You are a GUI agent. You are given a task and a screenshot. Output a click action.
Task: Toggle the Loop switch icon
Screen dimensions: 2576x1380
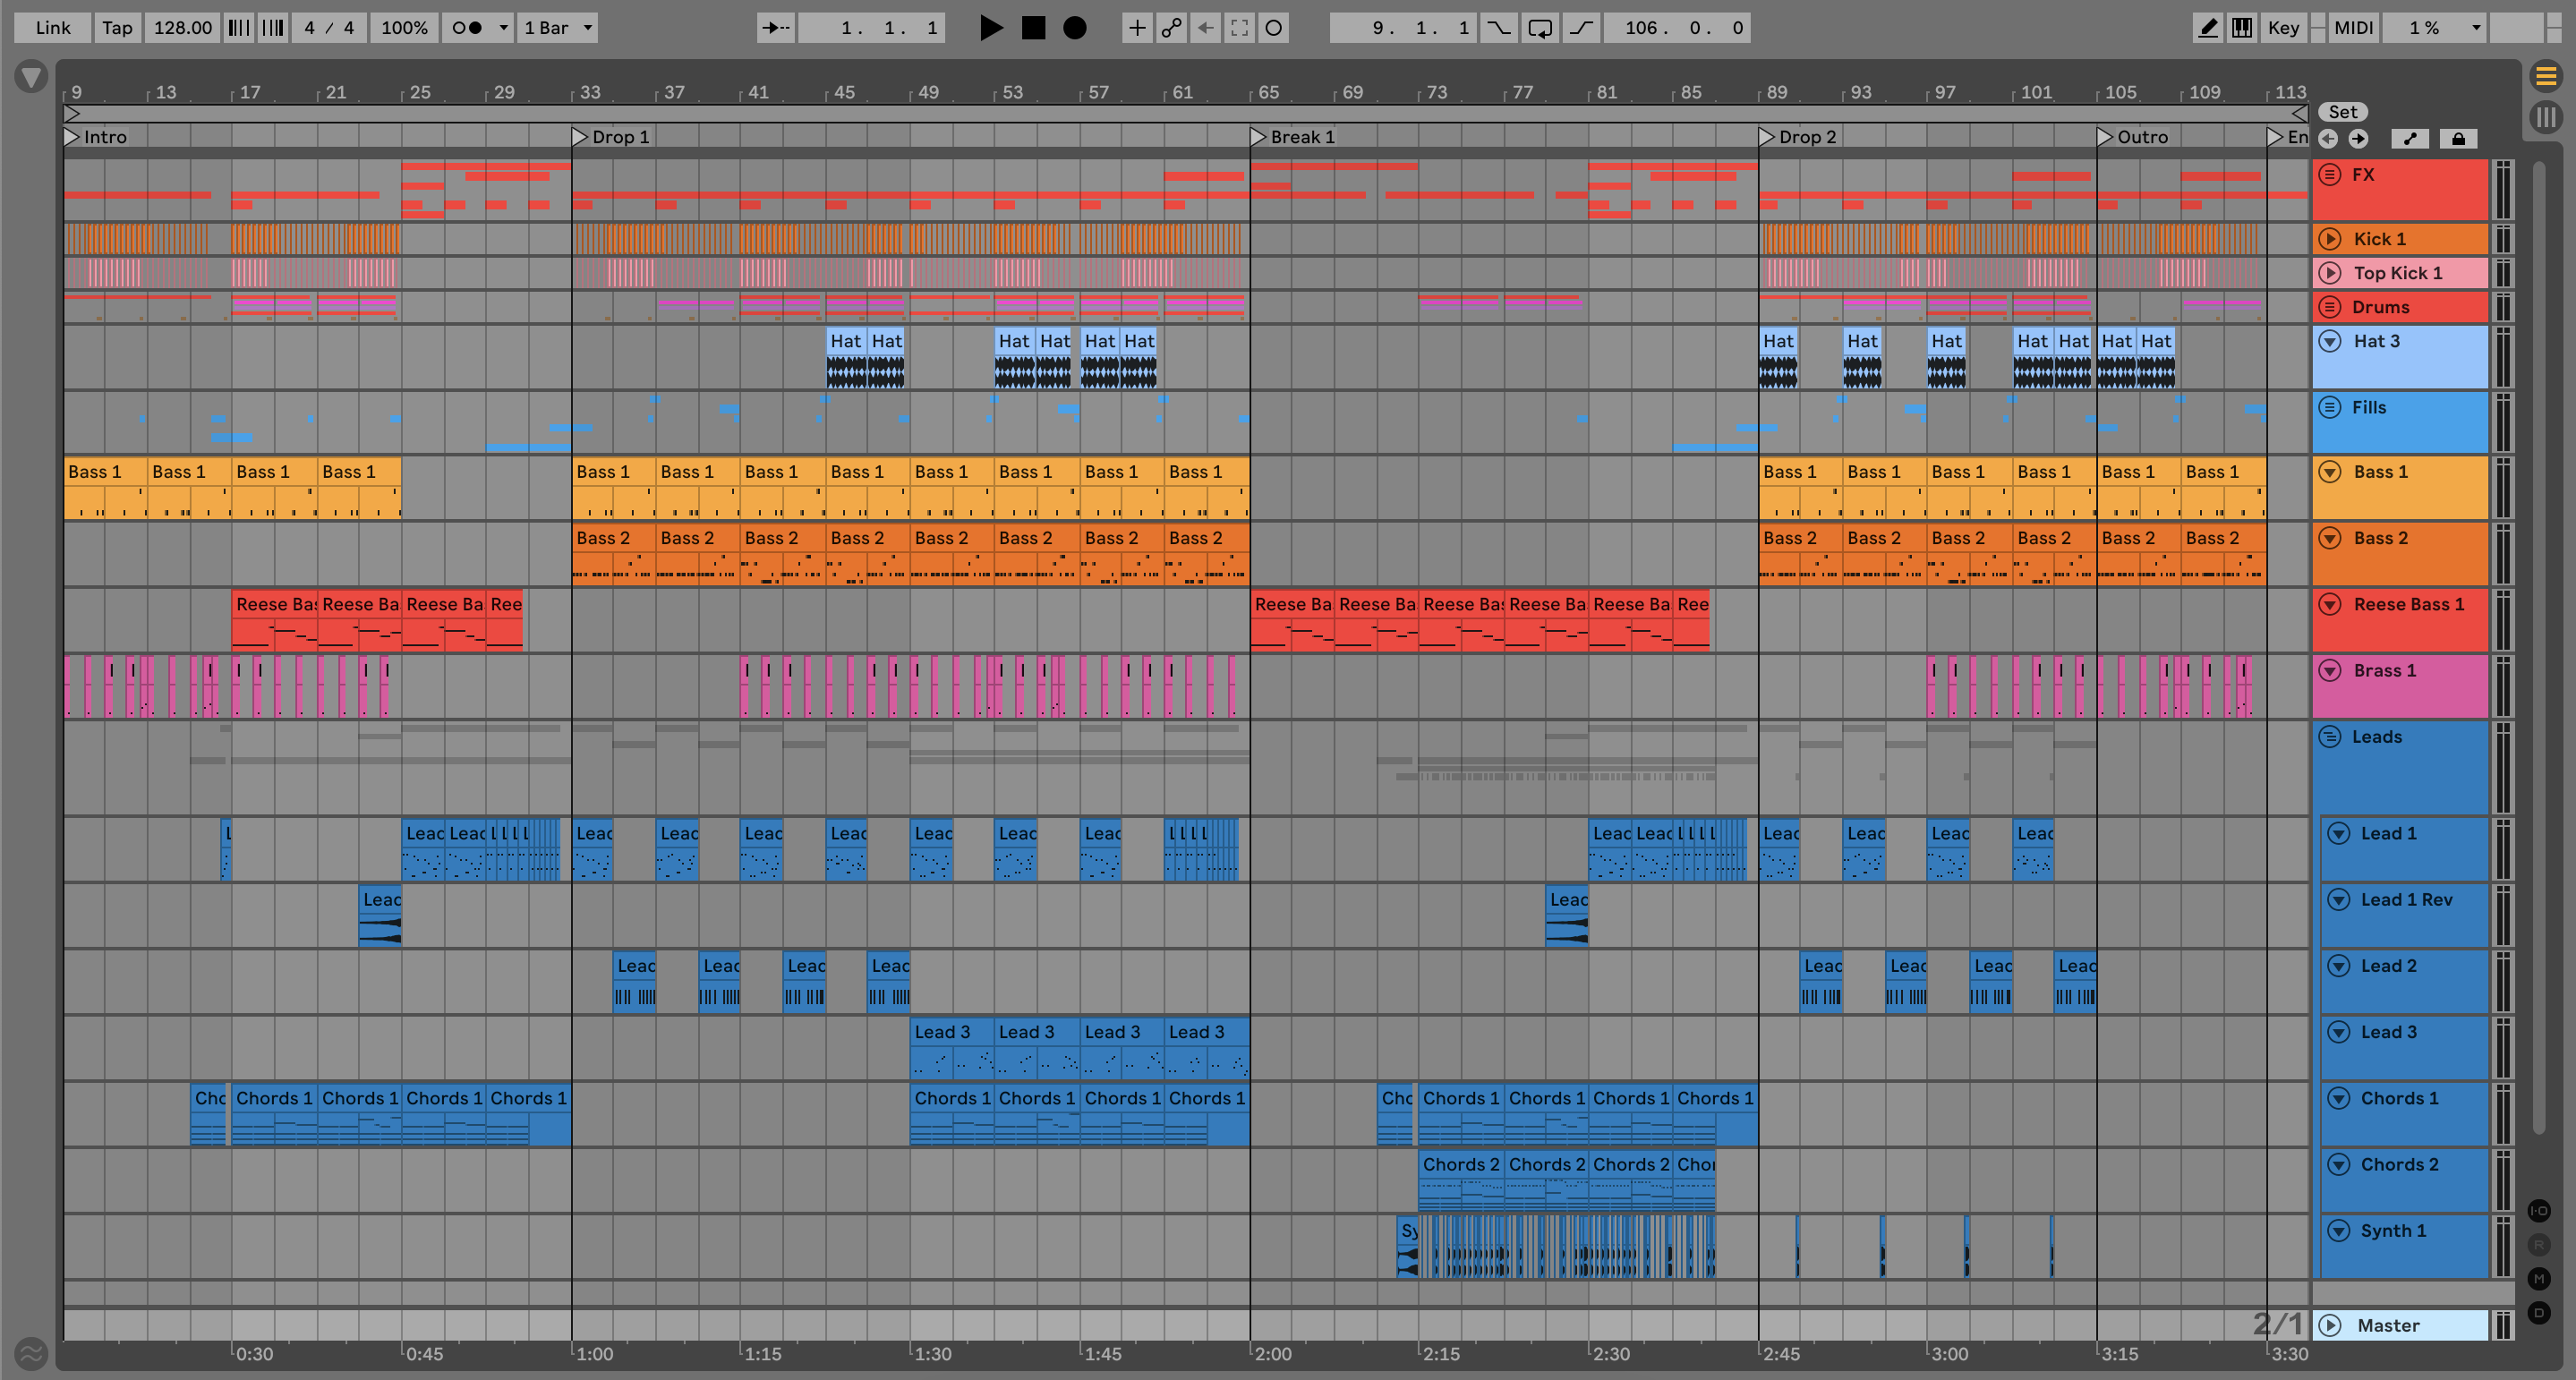(x=1540, y=27)
